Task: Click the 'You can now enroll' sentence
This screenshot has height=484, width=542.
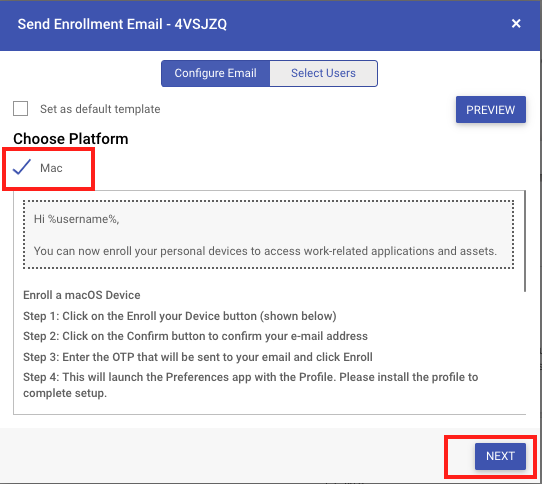Action: tap(265, 251)
